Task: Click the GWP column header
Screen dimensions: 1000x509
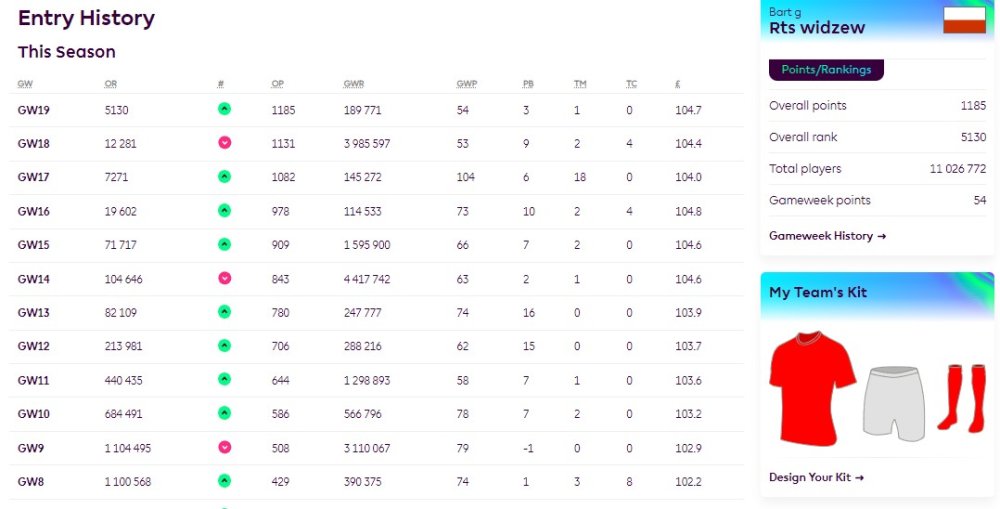Action: (466, 83)
